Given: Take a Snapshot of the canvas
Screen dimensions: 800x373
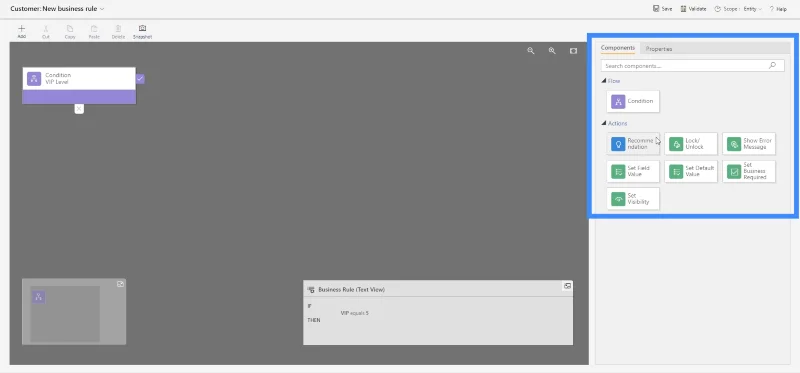Looking at the screenshot, I should (x=142, y=32).
